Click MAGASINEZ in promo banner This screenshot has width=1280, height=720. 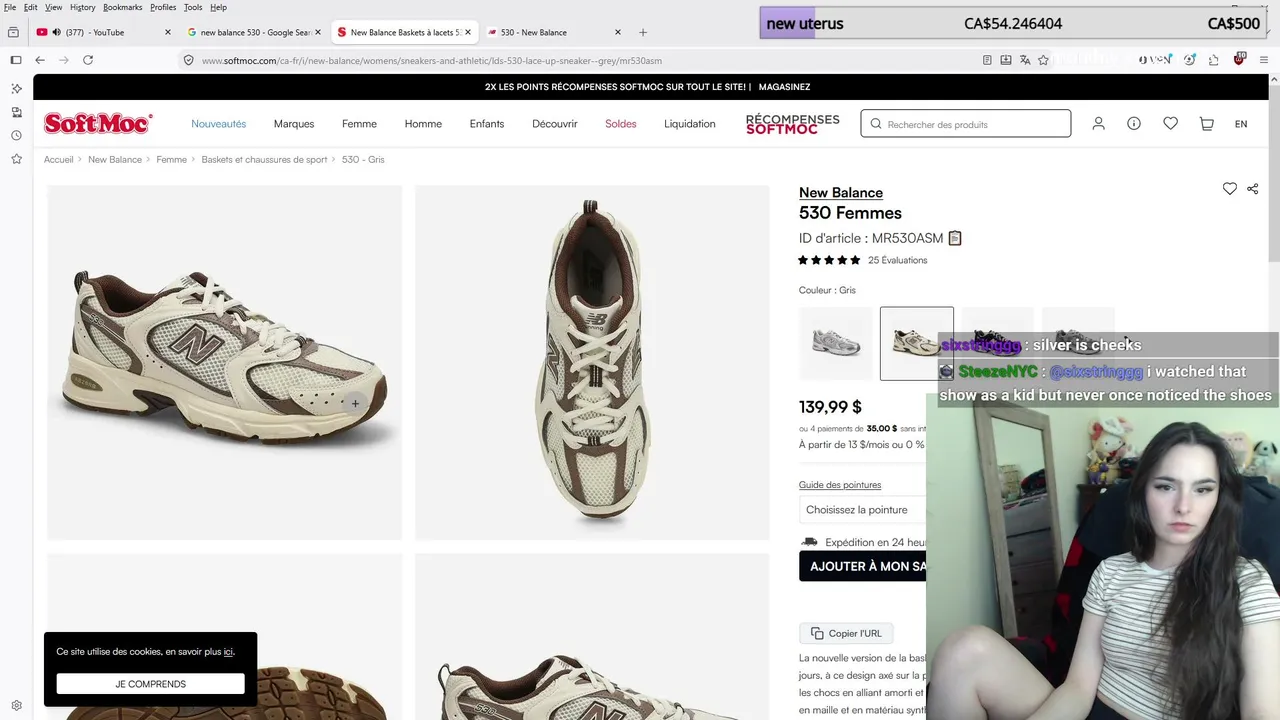click(x=785, y=87)
